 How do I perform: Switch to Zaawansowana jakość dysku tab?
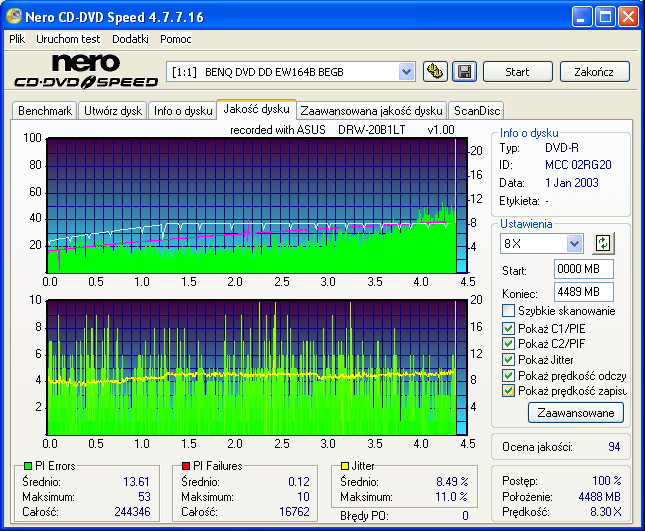pyautogui.click(x=371, y=111)
